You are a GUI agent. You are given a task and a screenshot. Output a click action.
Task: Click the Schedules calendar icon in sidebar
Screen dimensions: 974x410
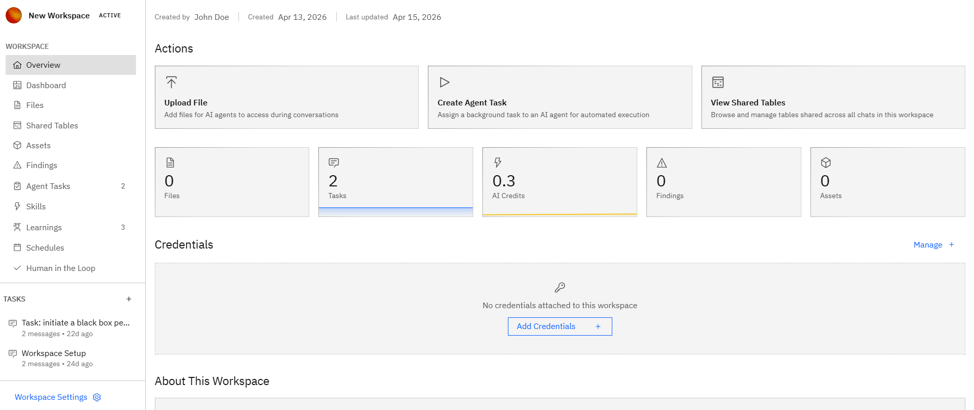(17, 247)
